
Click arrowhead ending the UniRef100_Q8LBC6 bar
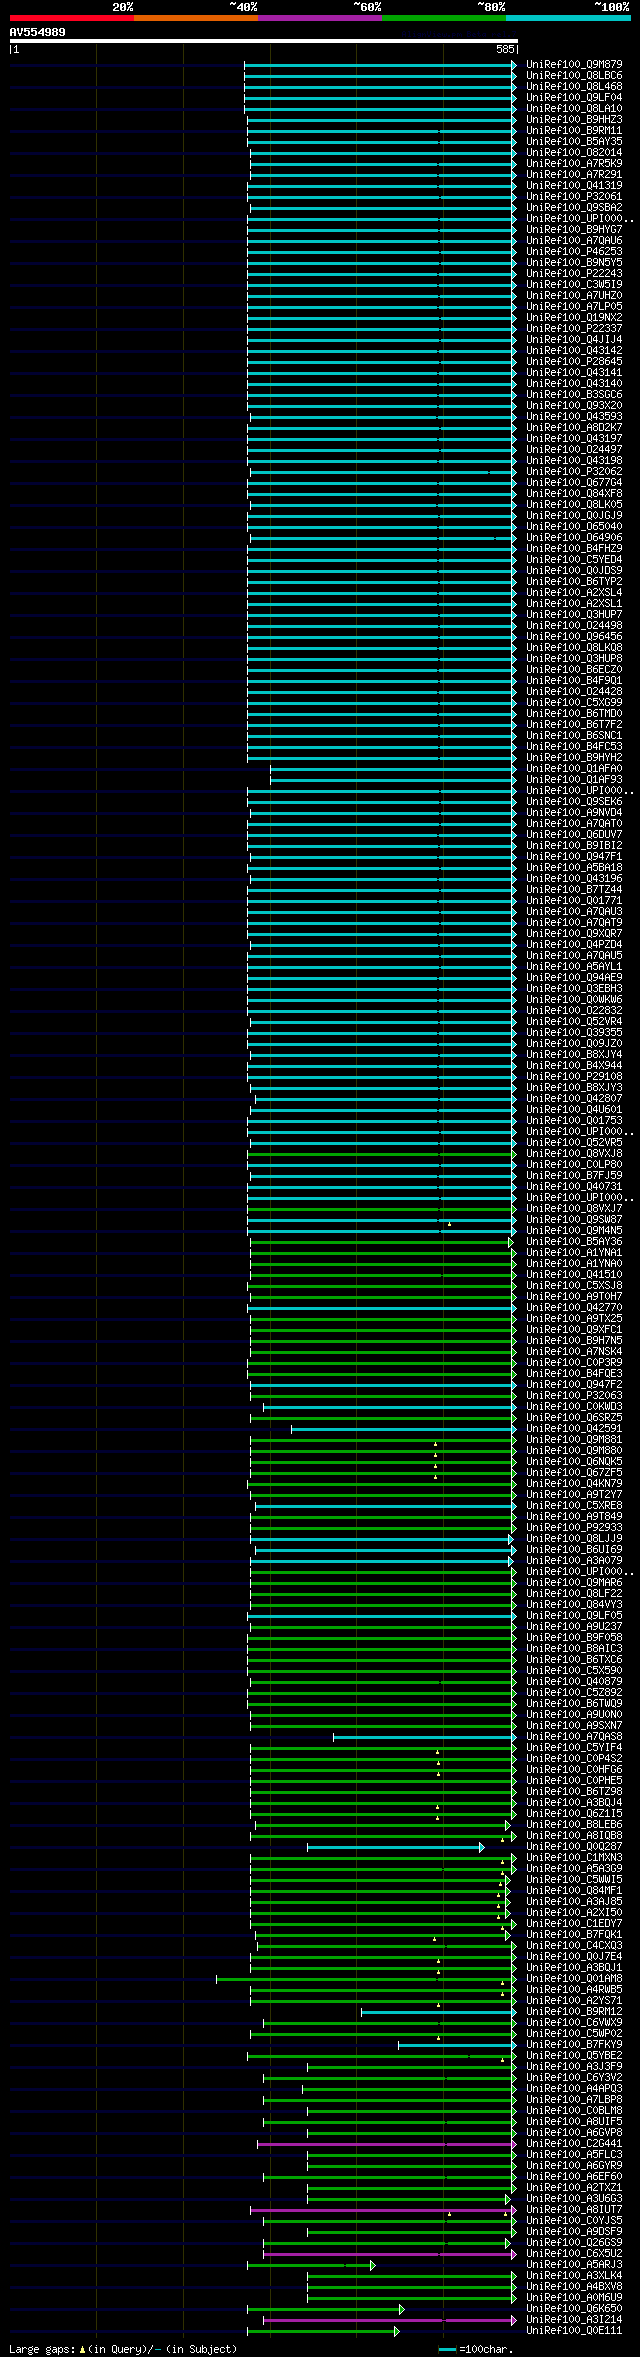click(514, 76)
